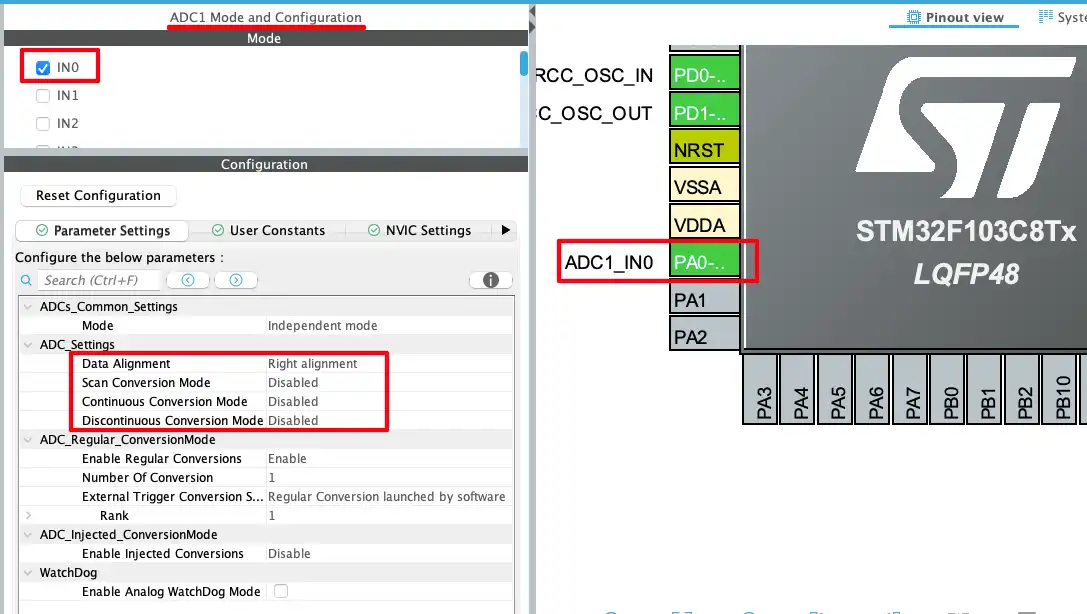
Task: Switch to NVIC Settings tab
Action: 419,230
